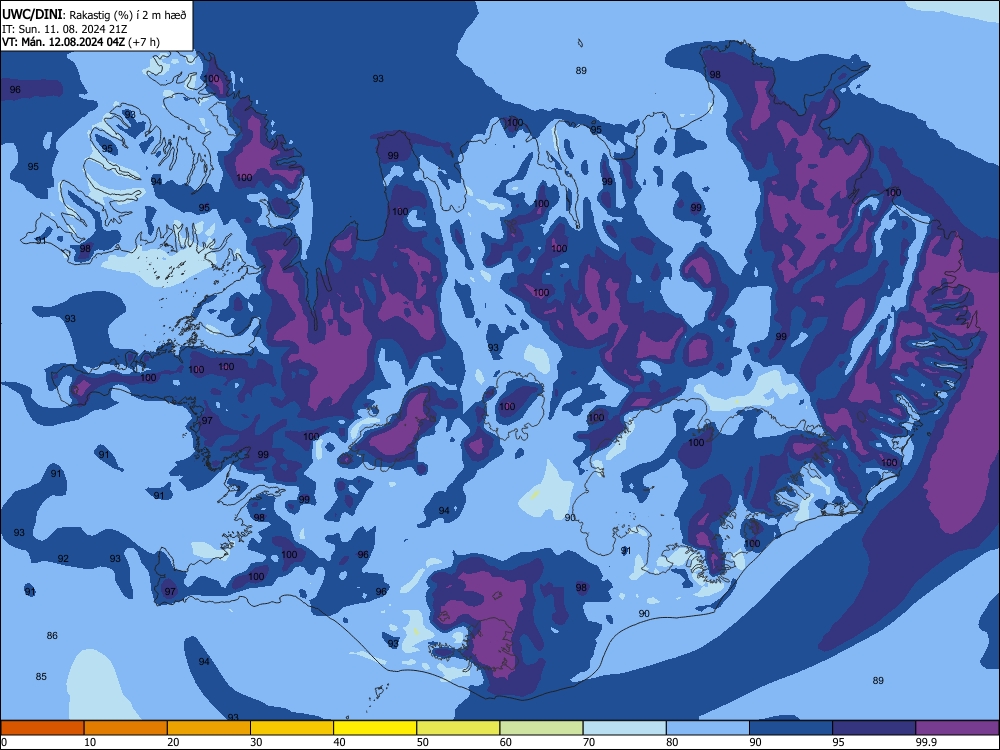Click the 'Rakastig (%) í 2 m hæð' label
Image resolution: width=1000 pixels, height=750 pixels.
(x=128, y=15)
